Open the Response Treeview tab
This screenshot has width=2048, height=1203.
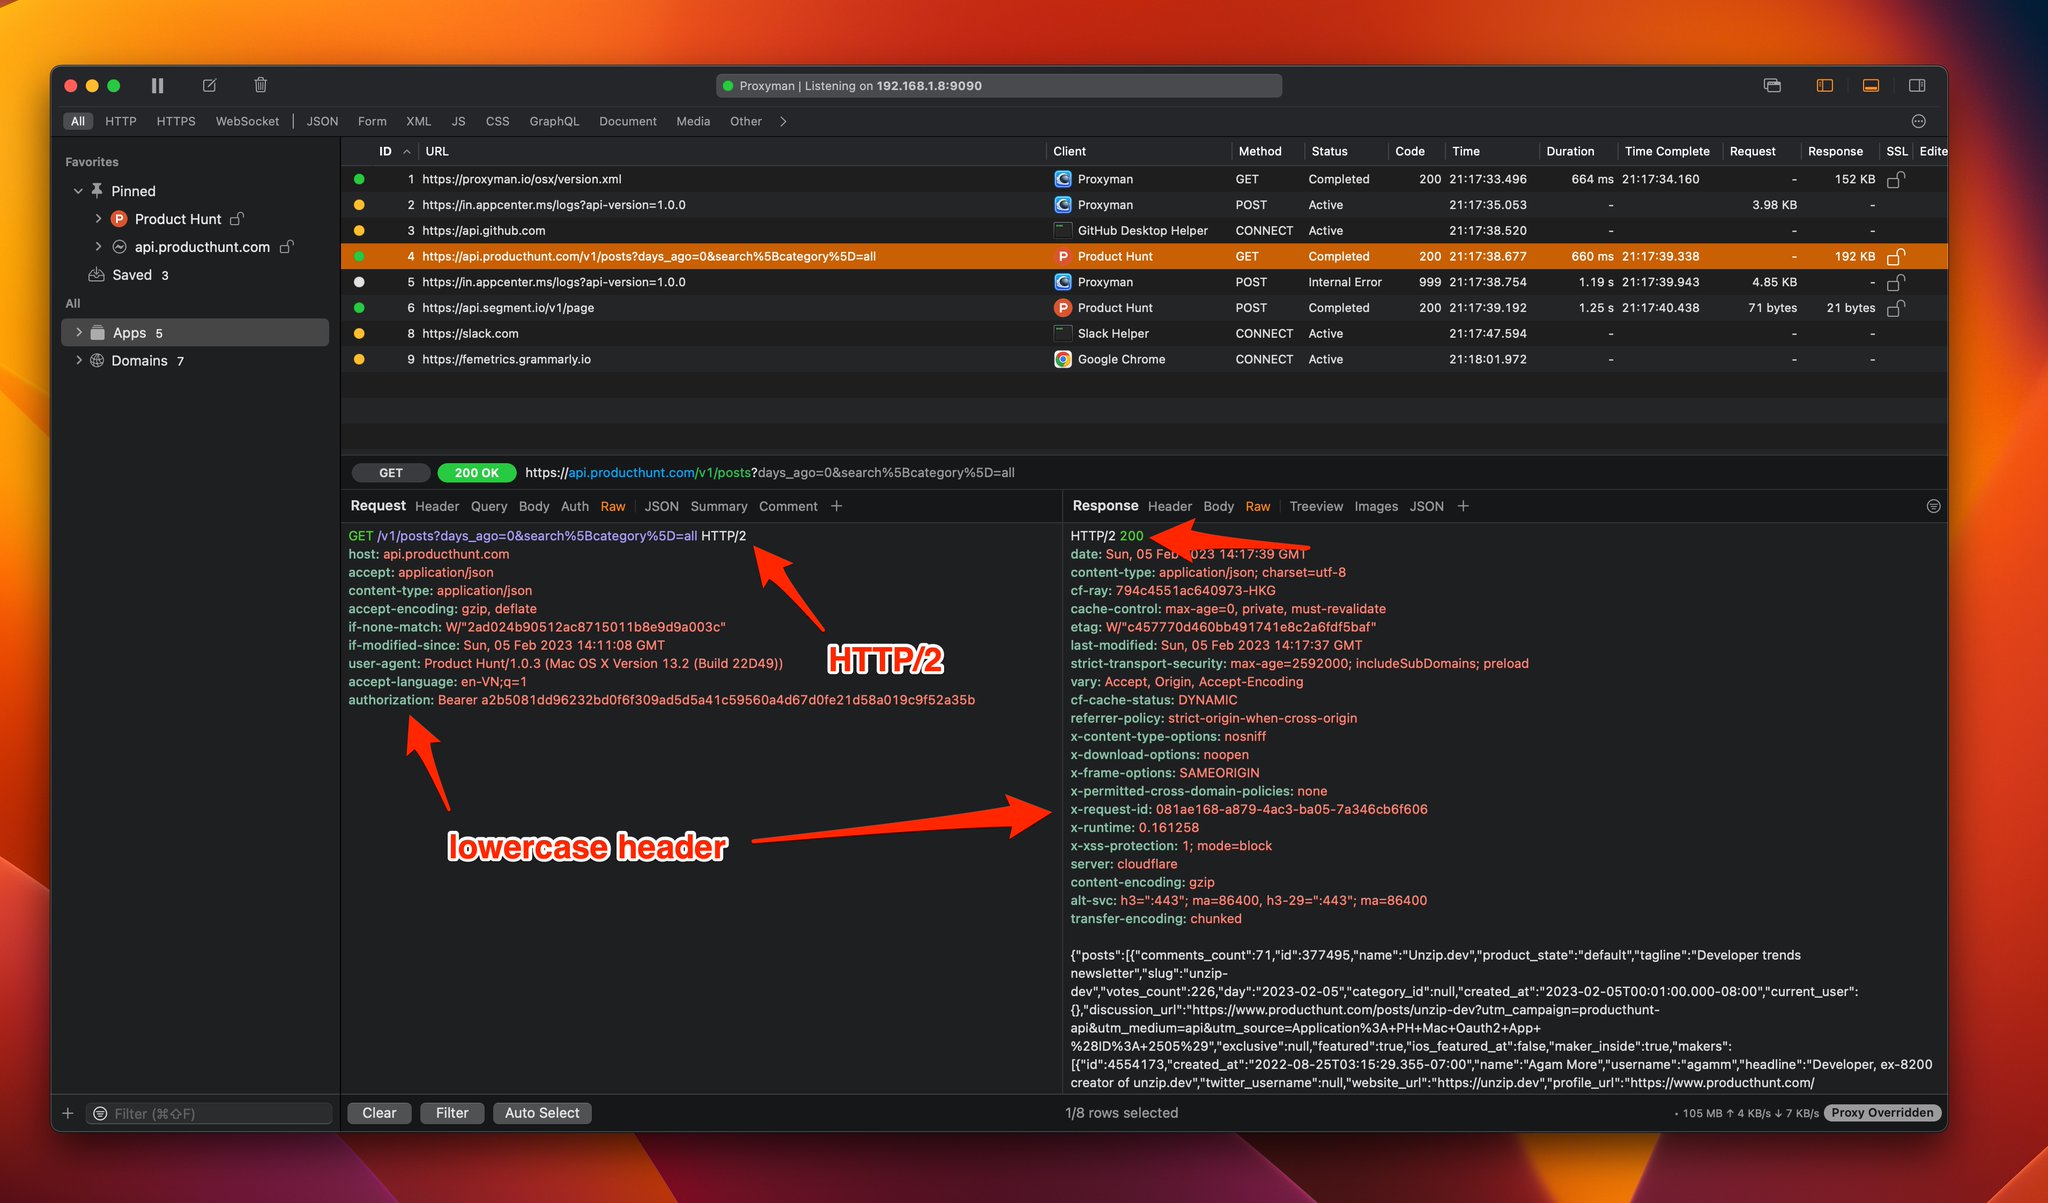click(x=1315, y=507)
